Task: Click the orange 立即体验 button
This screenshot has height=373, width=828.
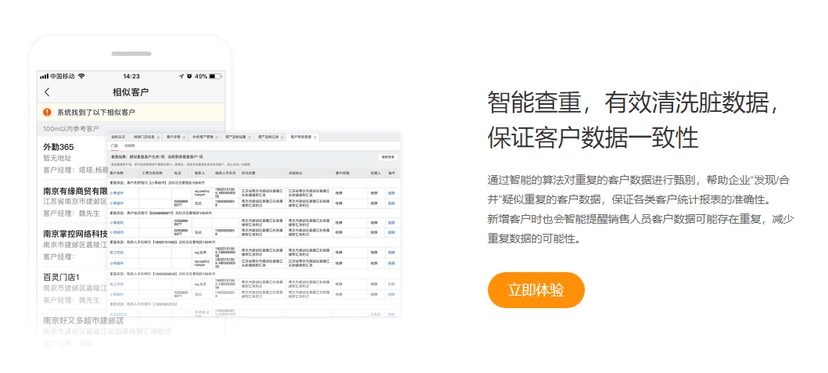Action: [536, 290]
